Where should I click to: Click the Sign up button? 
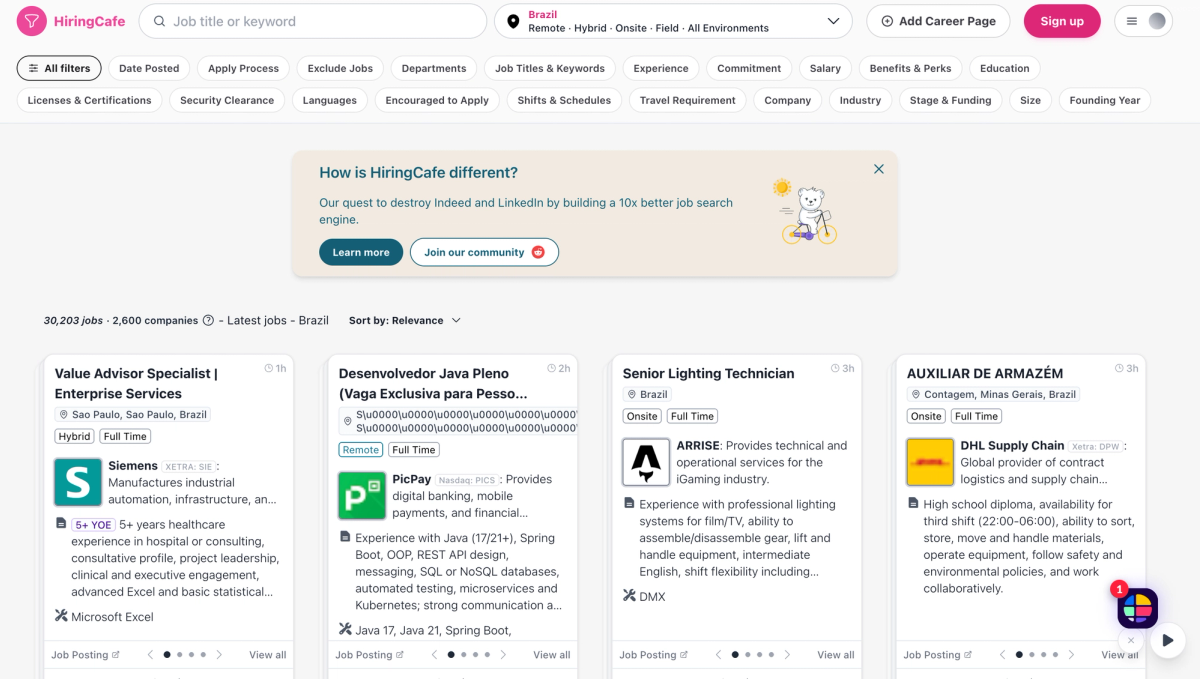[1062, 21]
